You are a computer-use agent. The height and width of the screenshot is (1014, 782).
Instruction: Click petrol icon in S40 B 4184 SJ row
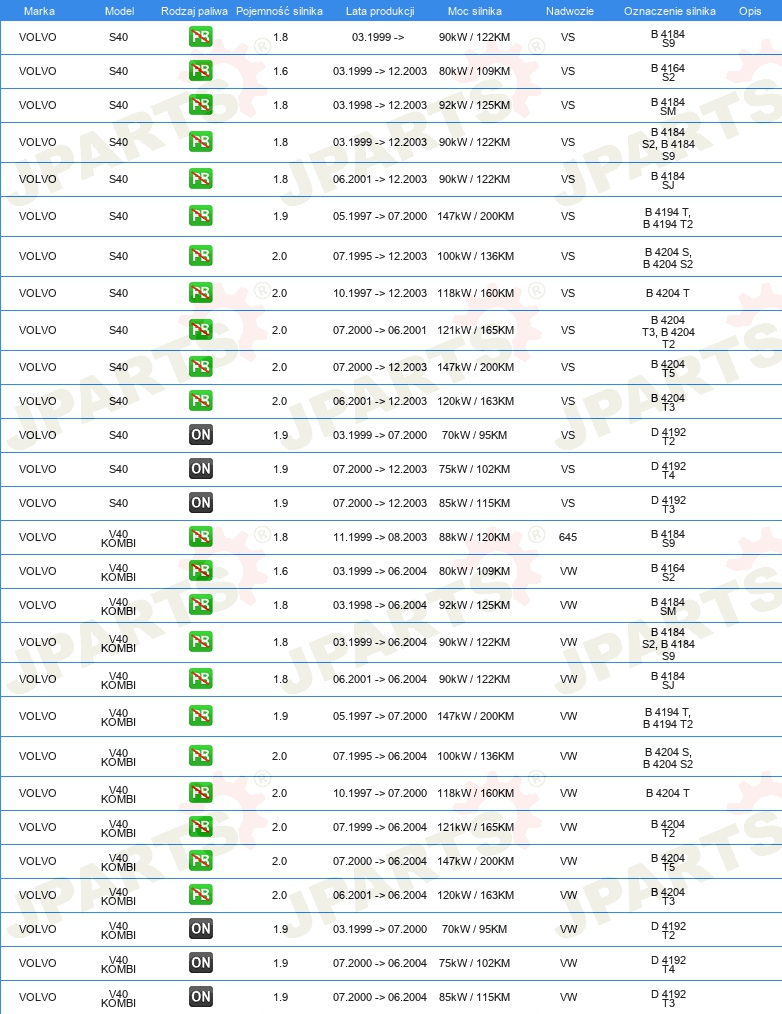(201, 178)
